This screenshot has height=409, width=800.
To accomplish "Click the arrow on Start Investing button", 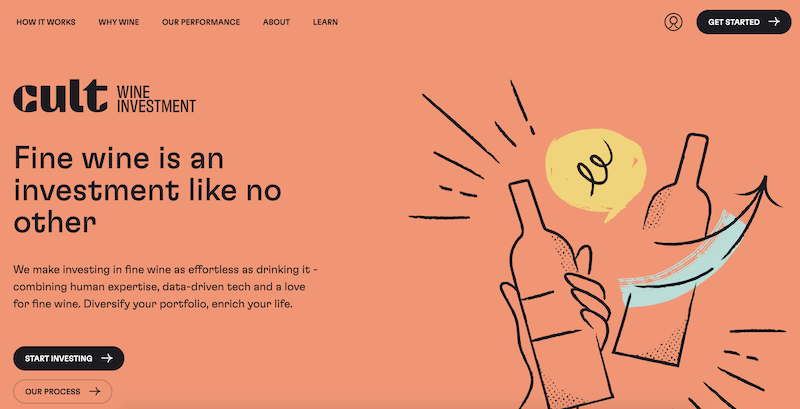I will point(107,358).
